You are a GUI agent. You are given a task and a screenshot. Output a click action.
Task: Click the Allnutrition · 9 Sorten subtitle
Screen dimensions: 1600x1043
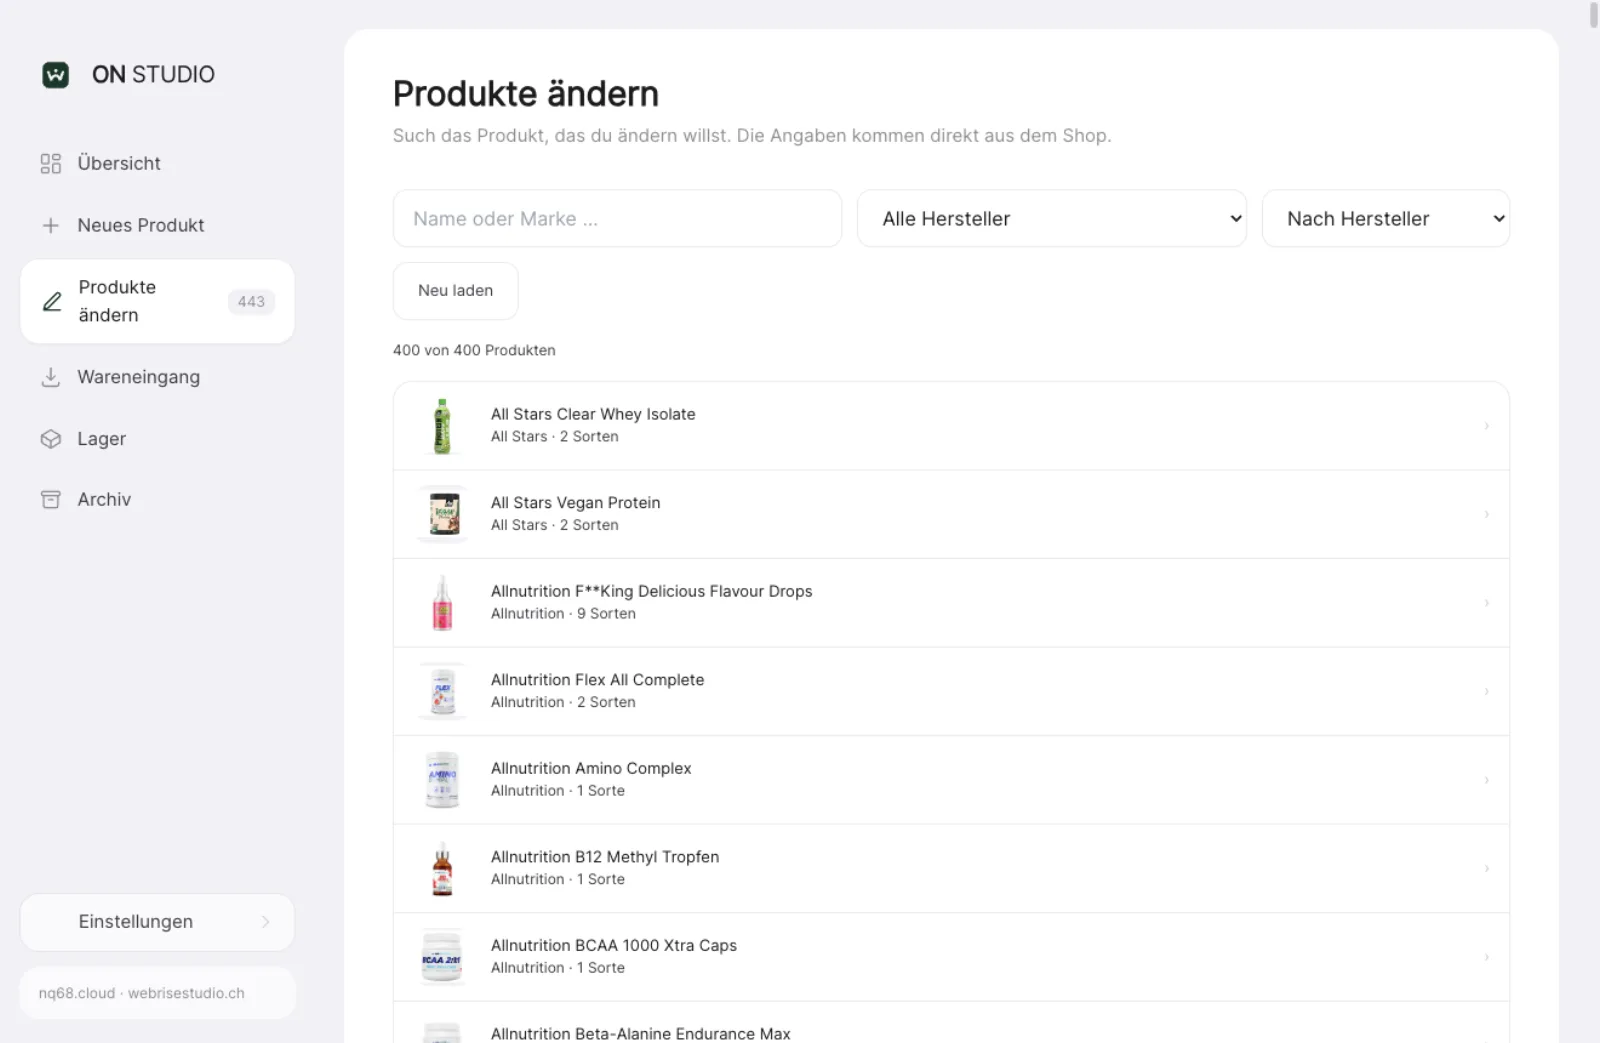tap(563, 614)
